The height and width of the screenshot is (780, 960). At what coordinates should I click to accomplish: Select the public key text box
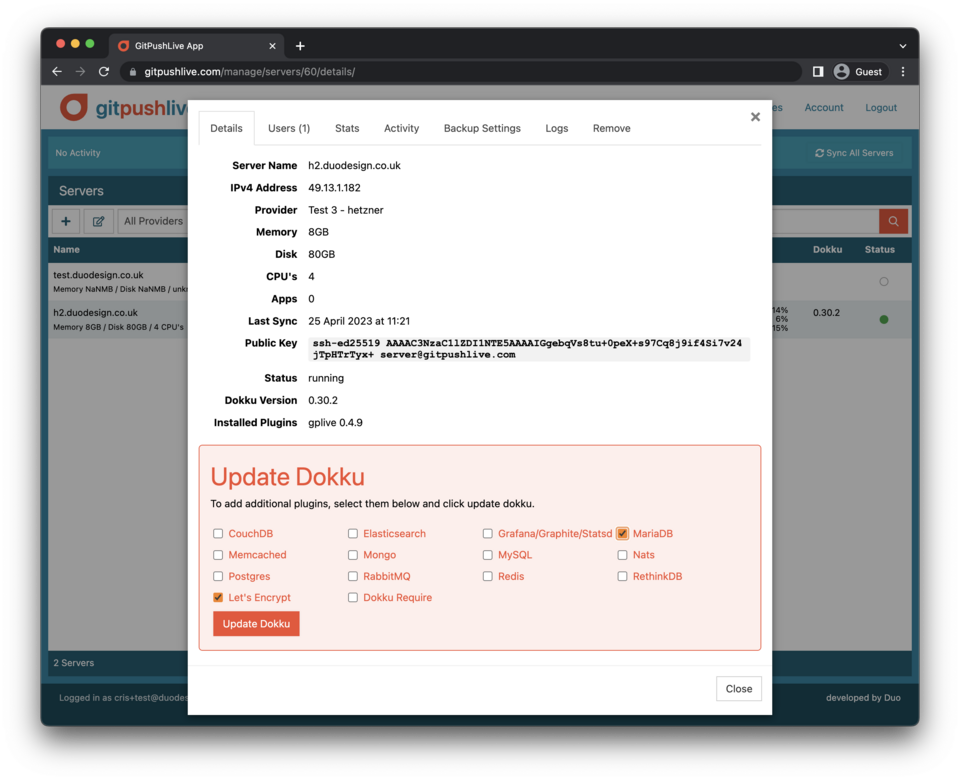(529, 349)
